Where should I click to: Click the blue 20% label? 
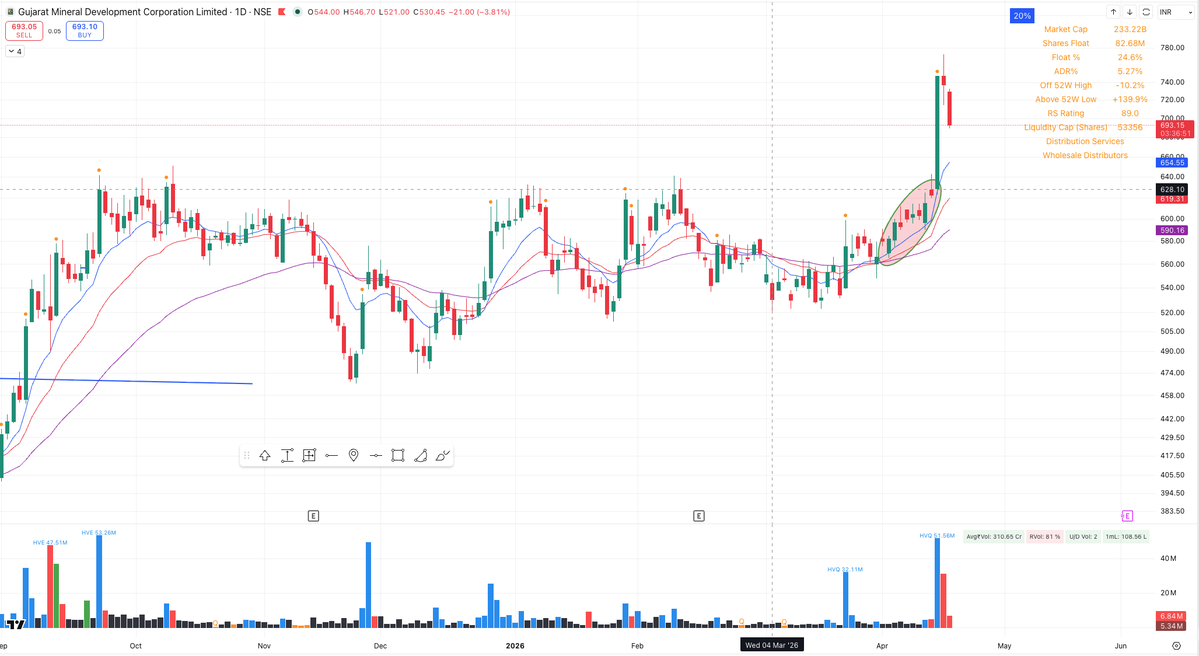pos(1022,16)
